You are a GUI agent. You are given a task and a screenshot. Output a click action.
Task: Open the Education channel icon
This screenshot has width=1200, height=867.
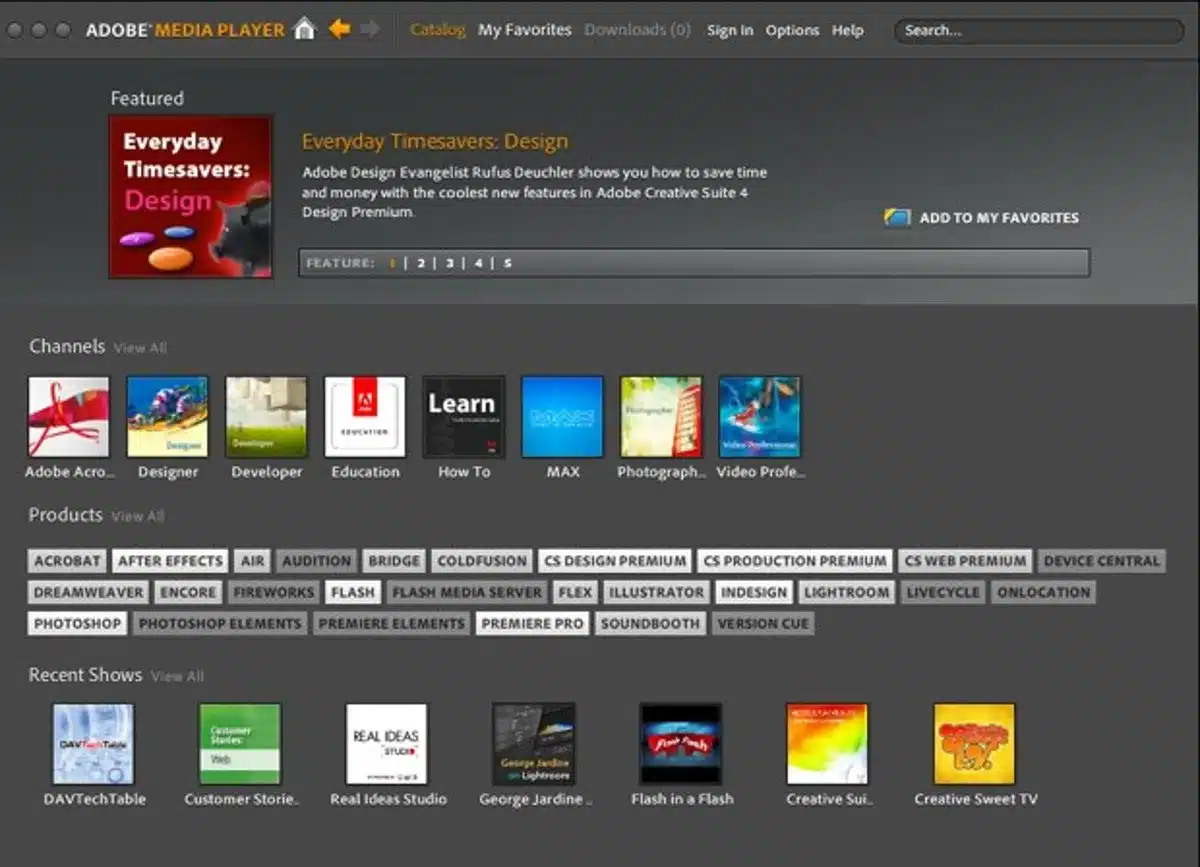coord(365,417)
